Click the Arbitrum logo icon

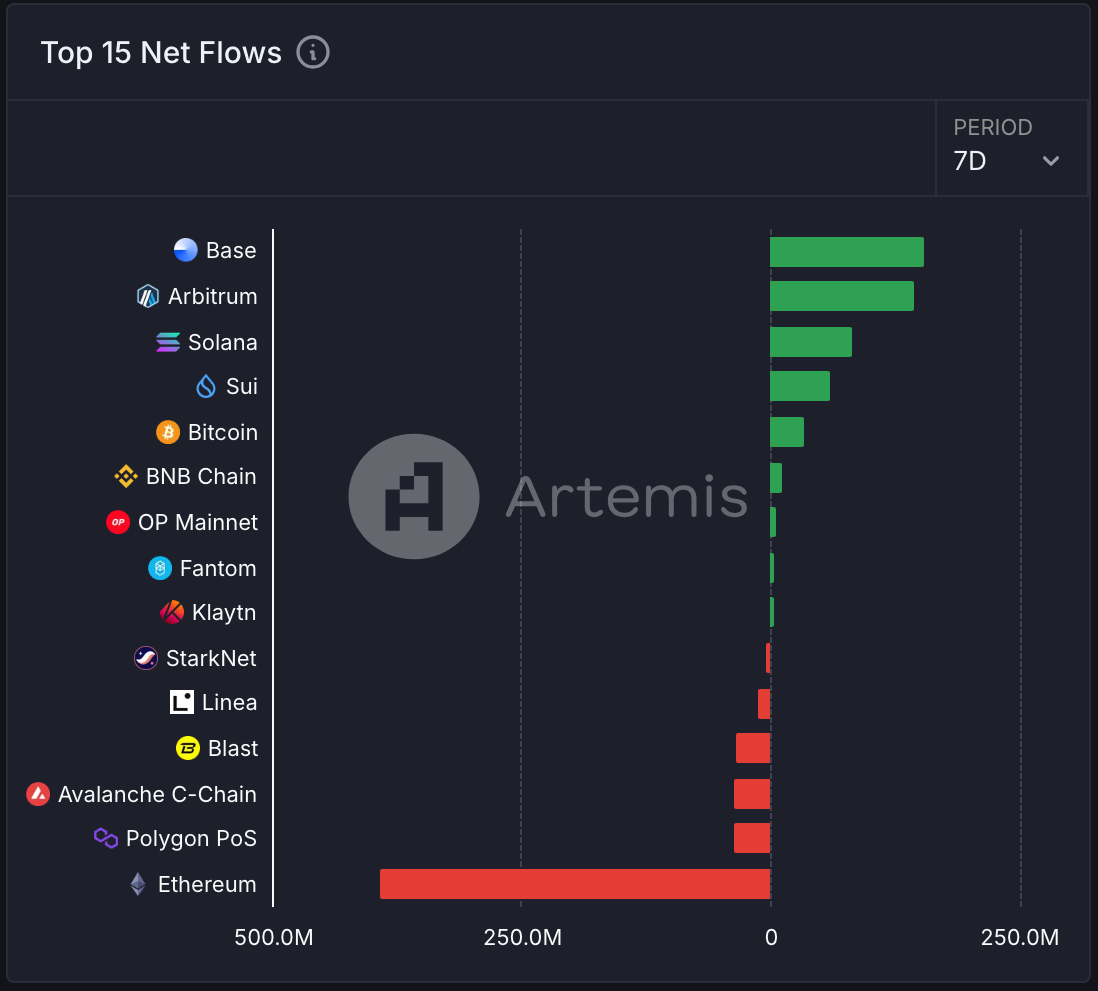click(x=148, y=296)
